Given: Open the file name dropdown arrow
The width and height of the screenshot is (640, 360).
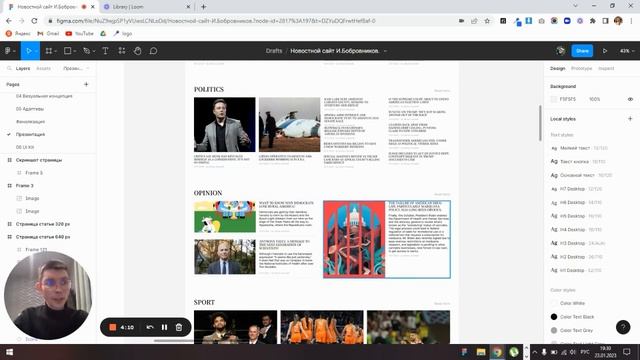Looking at the screenshot, I should coord(385,51).
